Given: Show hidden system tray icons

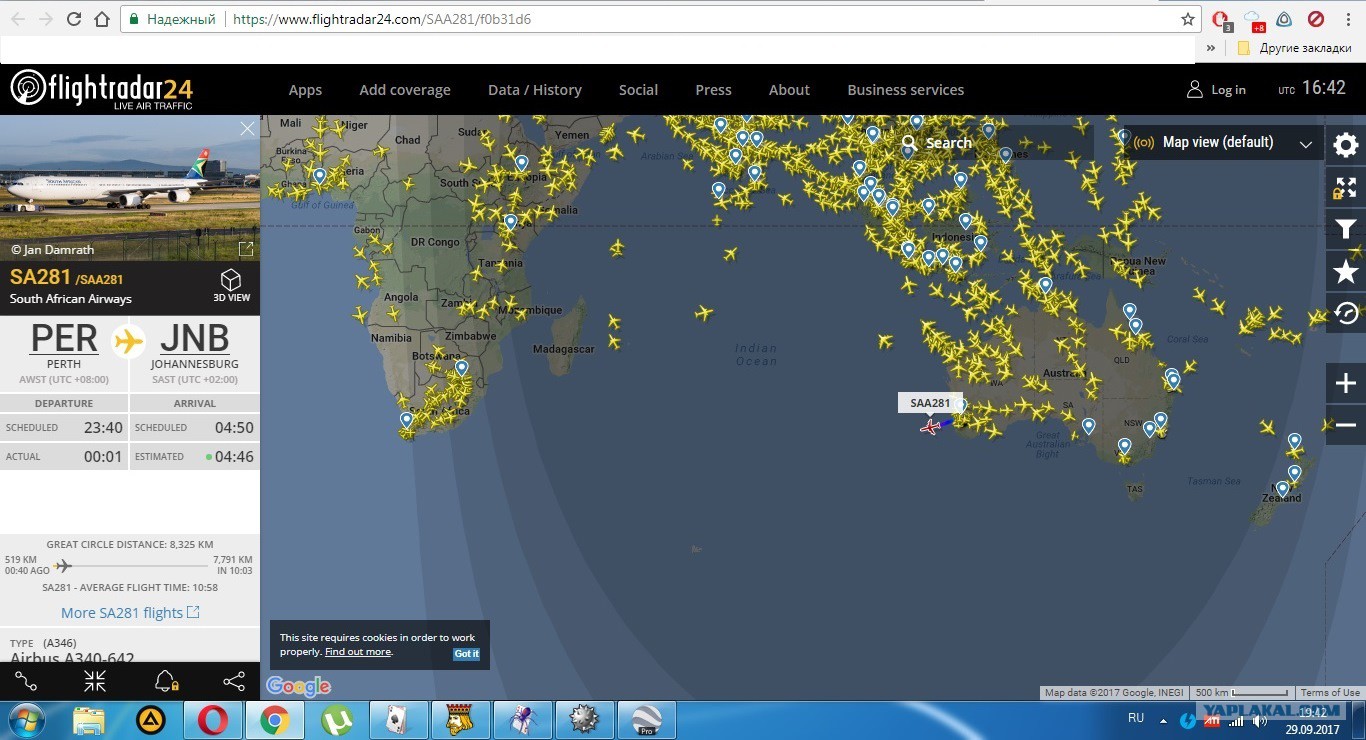Looking at the screenshot, I should click(x=1162, y=719).
